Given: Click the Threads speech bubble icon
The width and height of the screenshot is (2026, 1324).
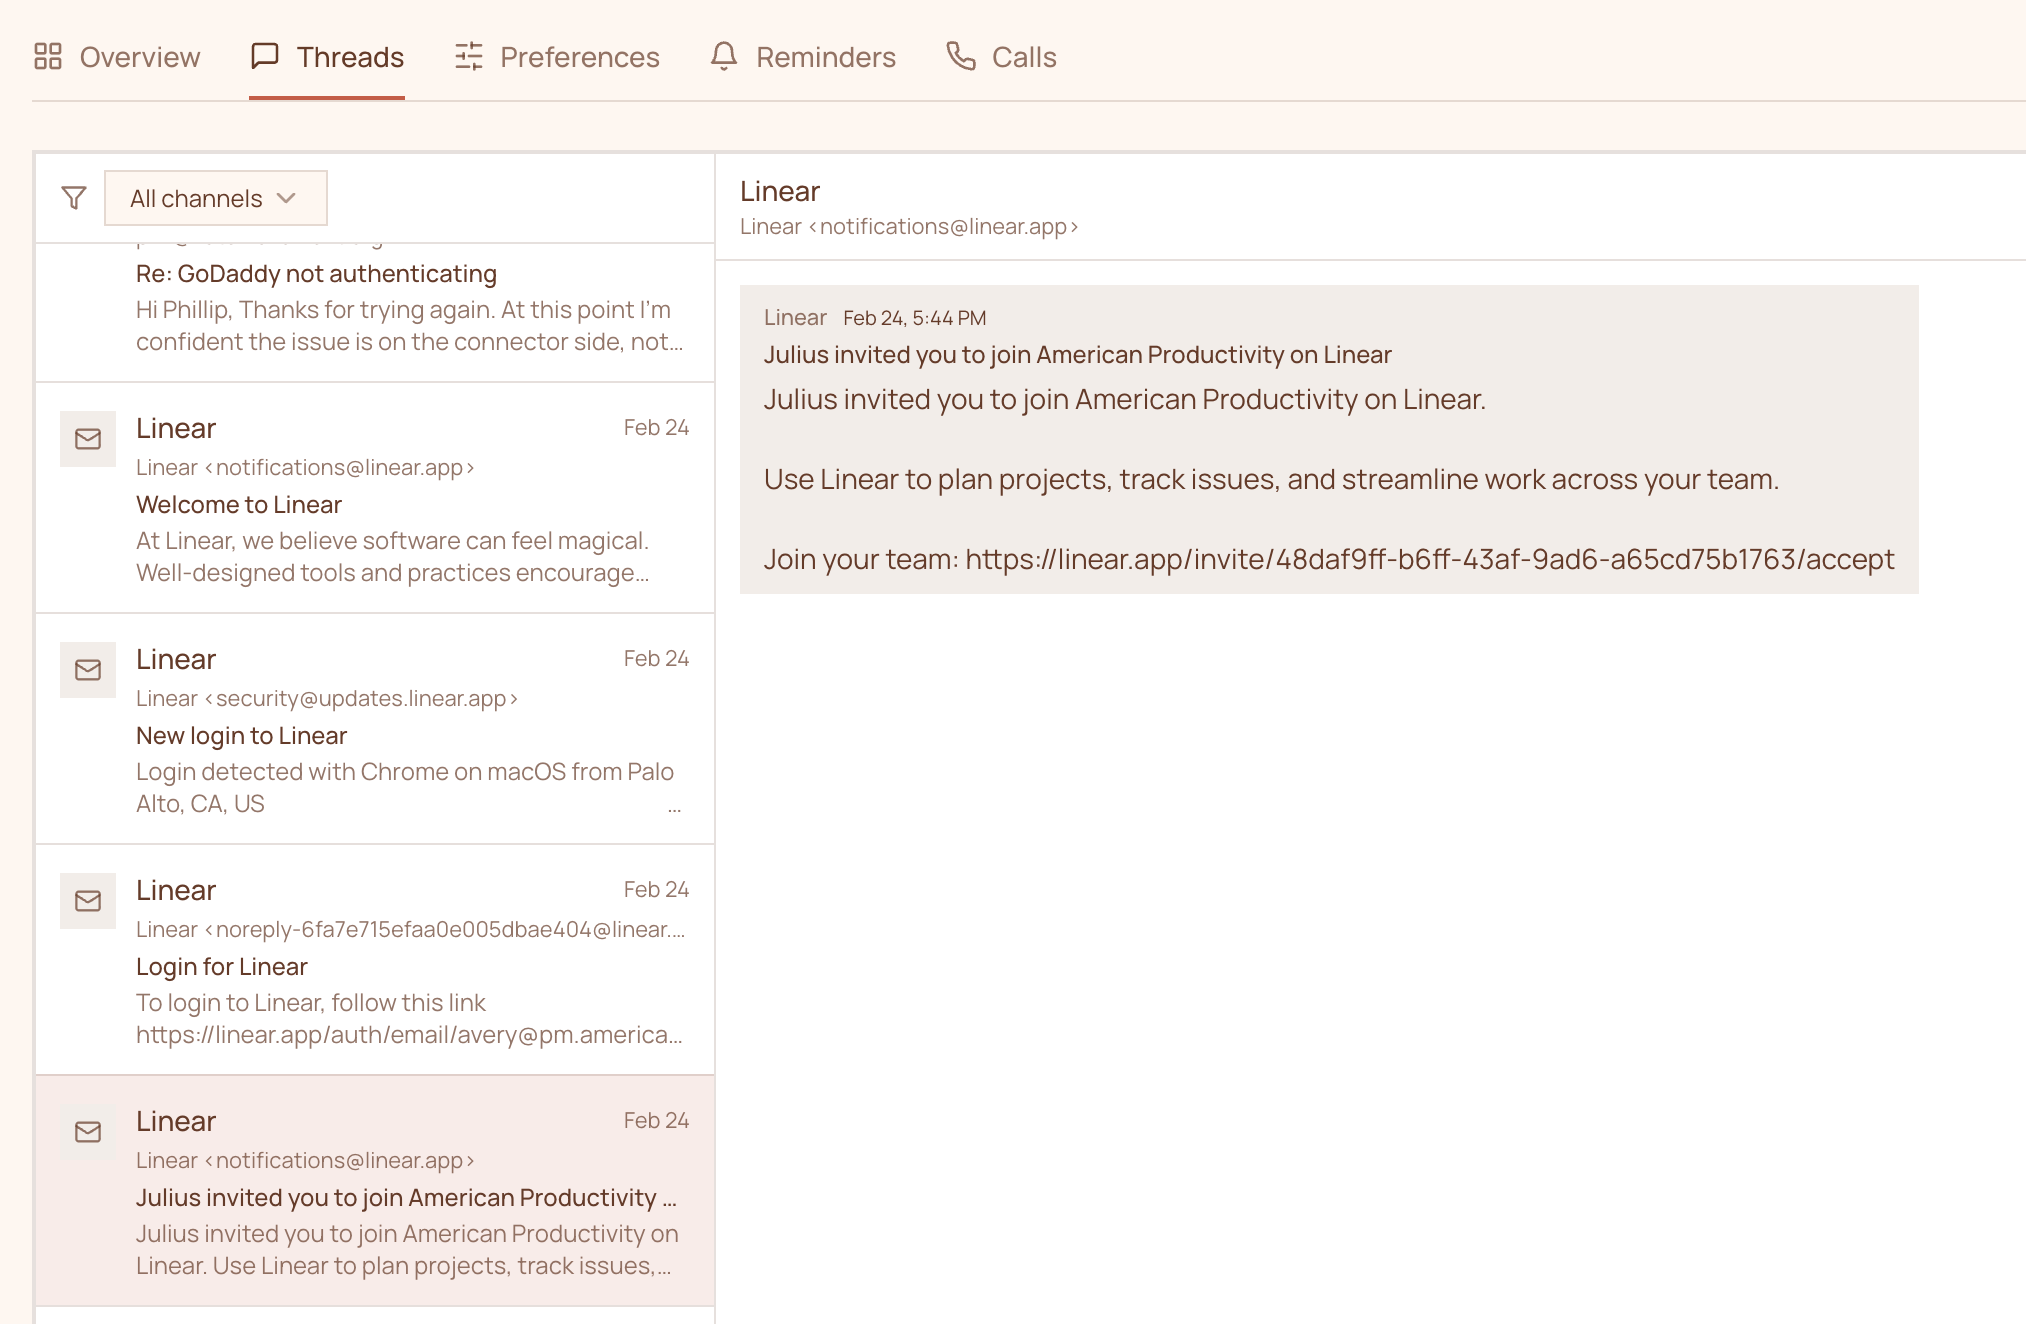Looking at the screenshot, I should click(x=265, y=57).
